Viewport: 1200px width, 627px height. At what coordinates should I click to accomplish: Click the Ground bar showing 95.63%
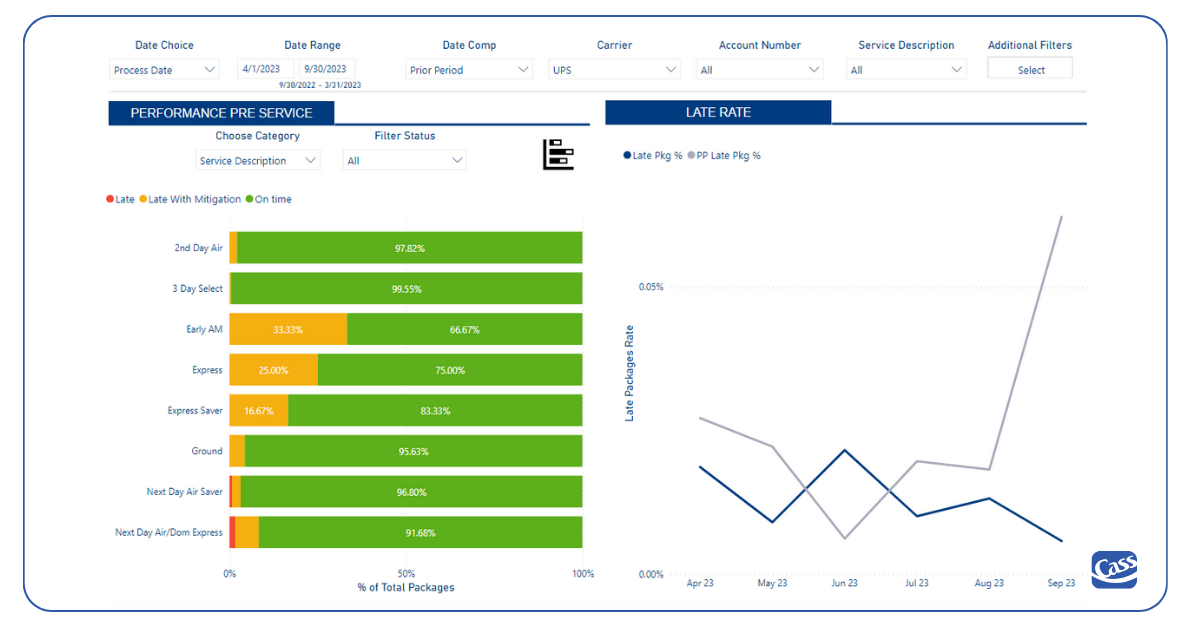413,451
